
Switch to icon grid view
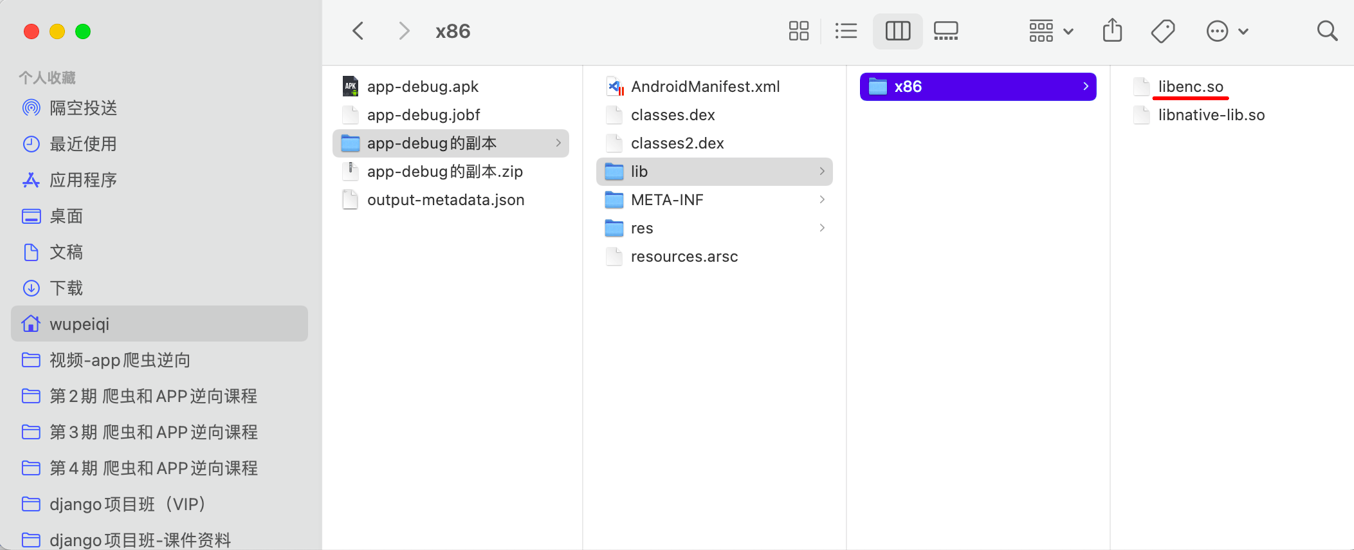coord(798,31)
